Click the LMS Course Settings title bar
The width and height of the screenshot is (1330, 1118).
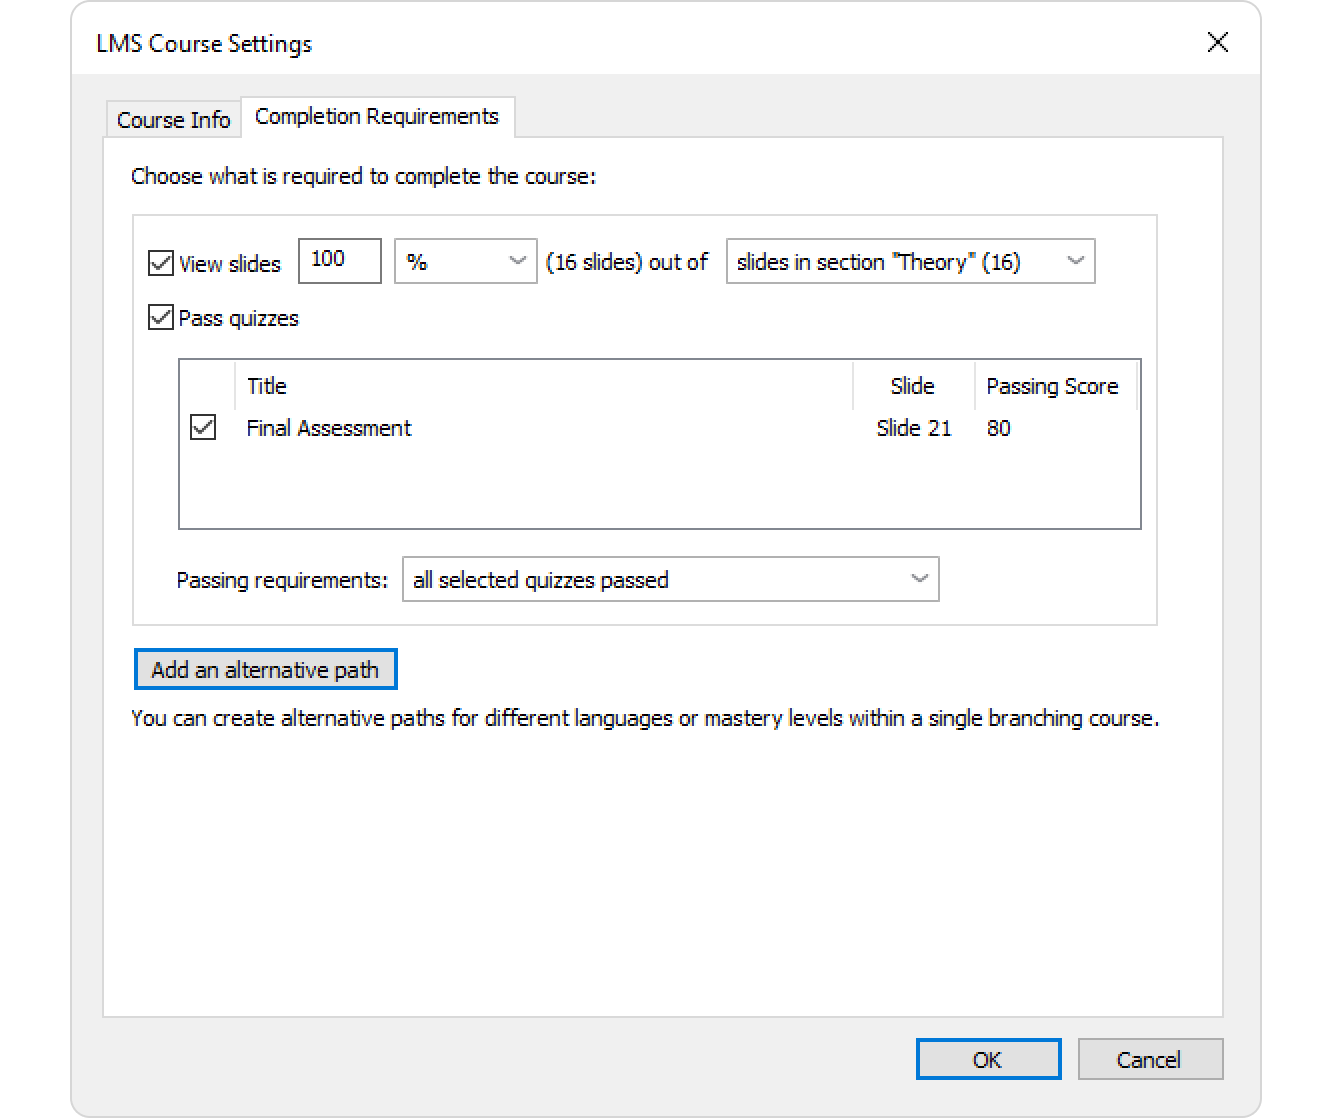pos(600,43)
